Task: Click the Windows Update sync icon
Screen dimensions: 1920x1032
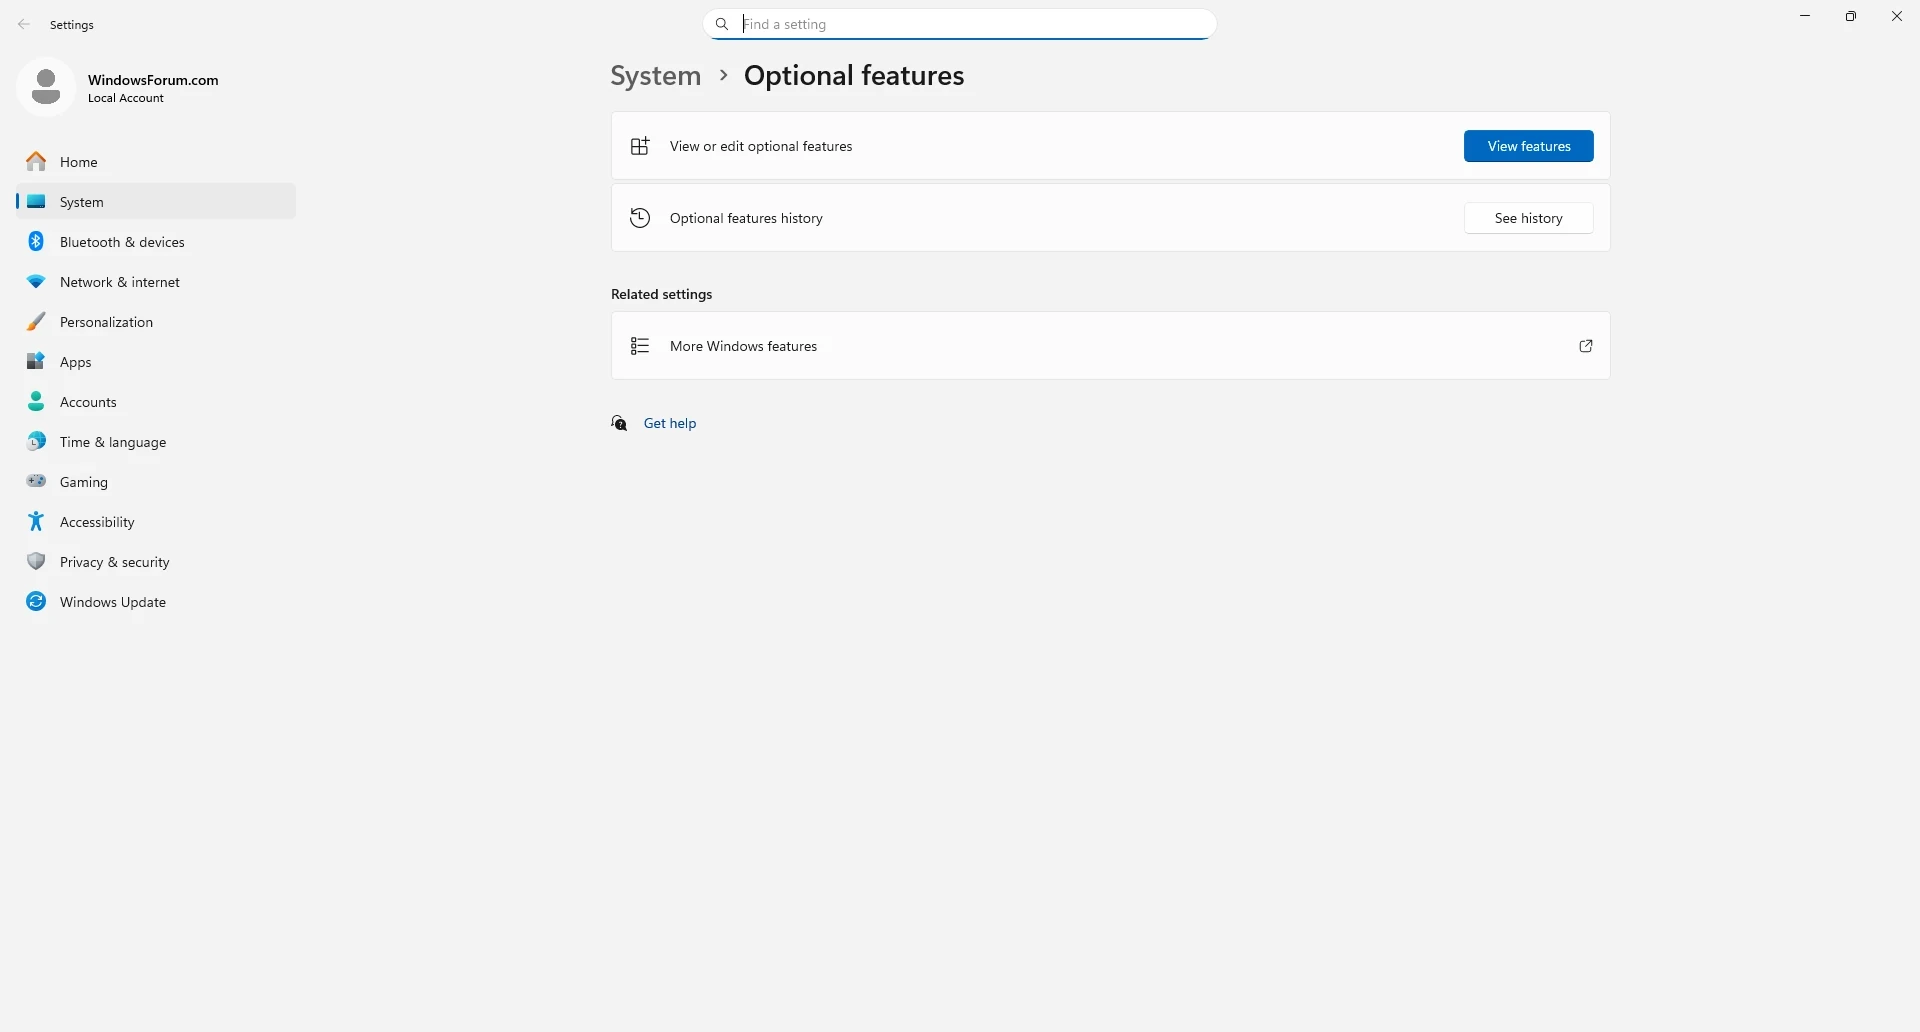Action: (x=36, y=601)
